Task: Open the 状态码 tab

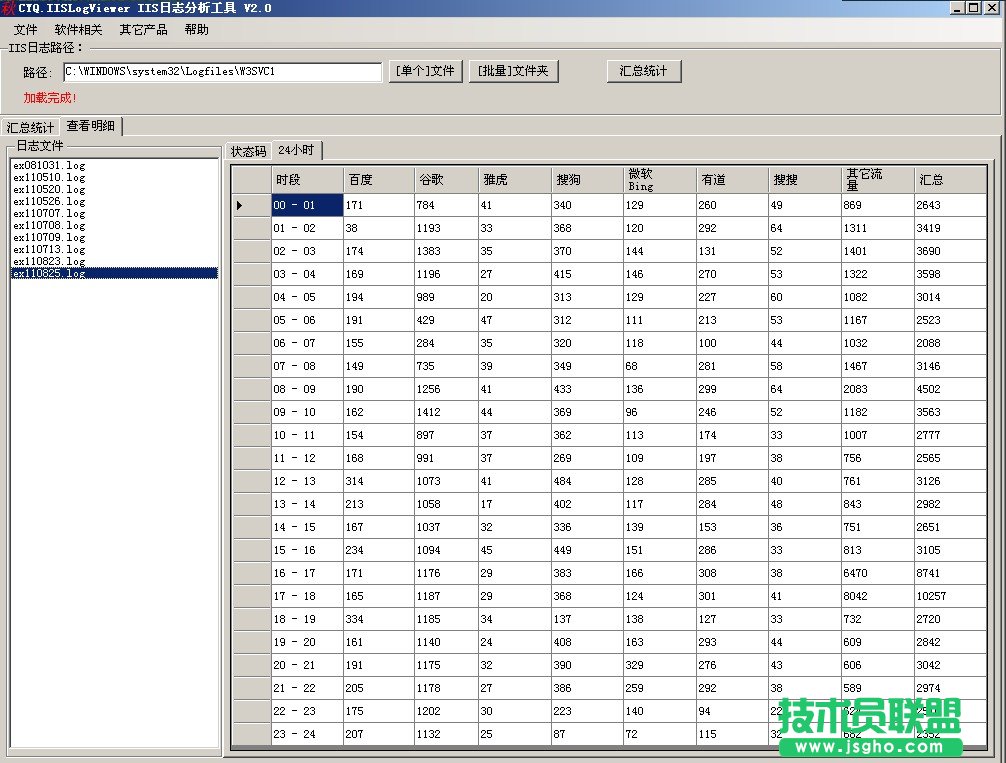Action: pos(247,151)
